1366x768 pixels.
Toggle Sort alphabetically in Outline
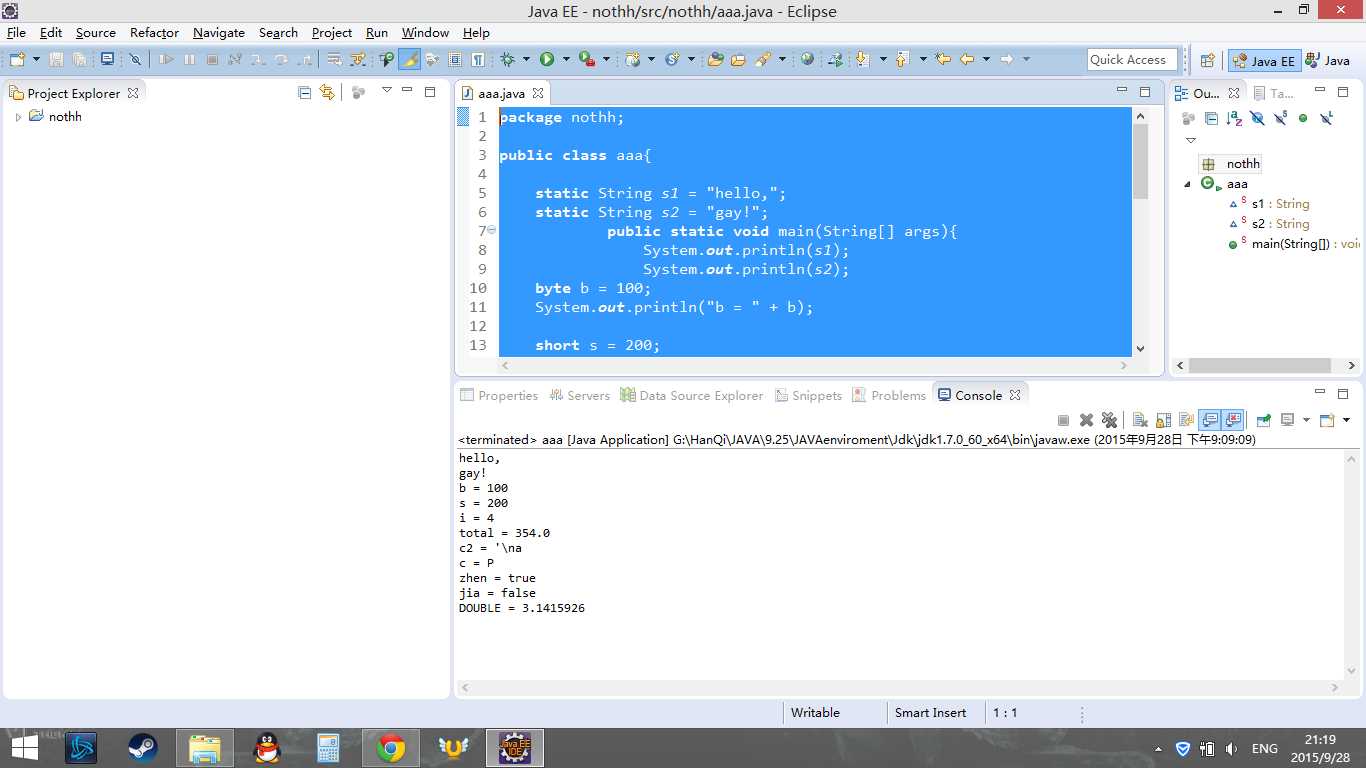click(x=1234, y=118)
